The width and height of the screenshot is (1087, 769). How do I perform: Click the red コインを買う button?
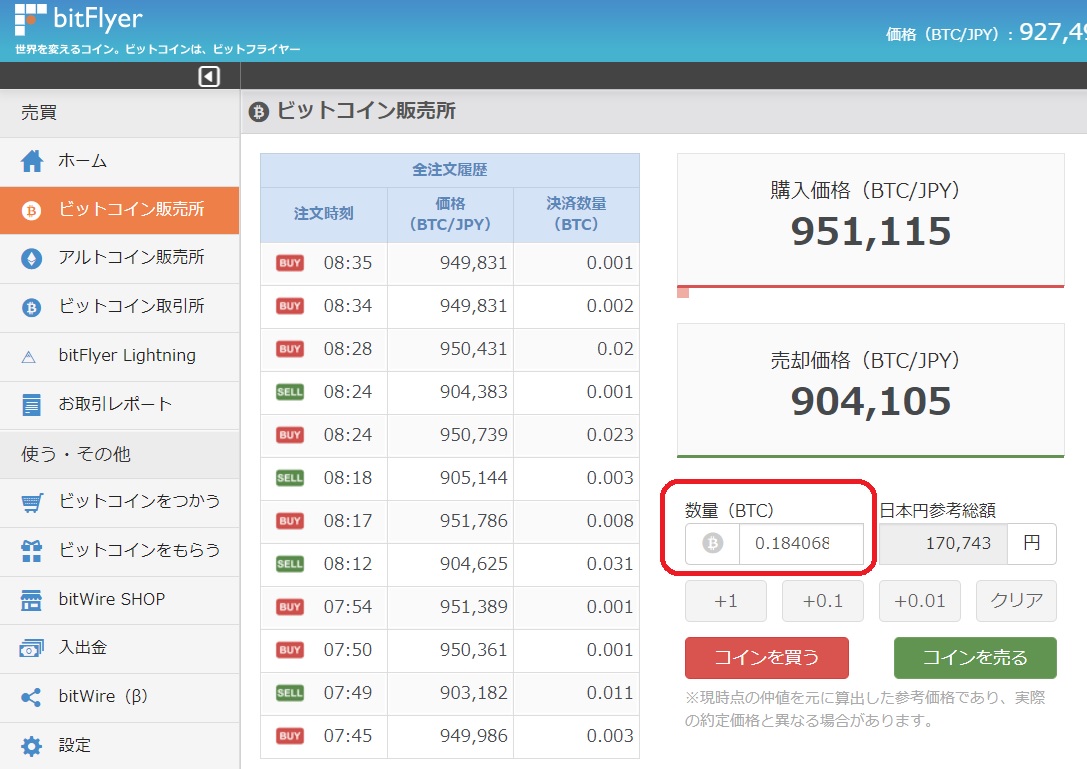pyautogui.click(x=767, y=658)
